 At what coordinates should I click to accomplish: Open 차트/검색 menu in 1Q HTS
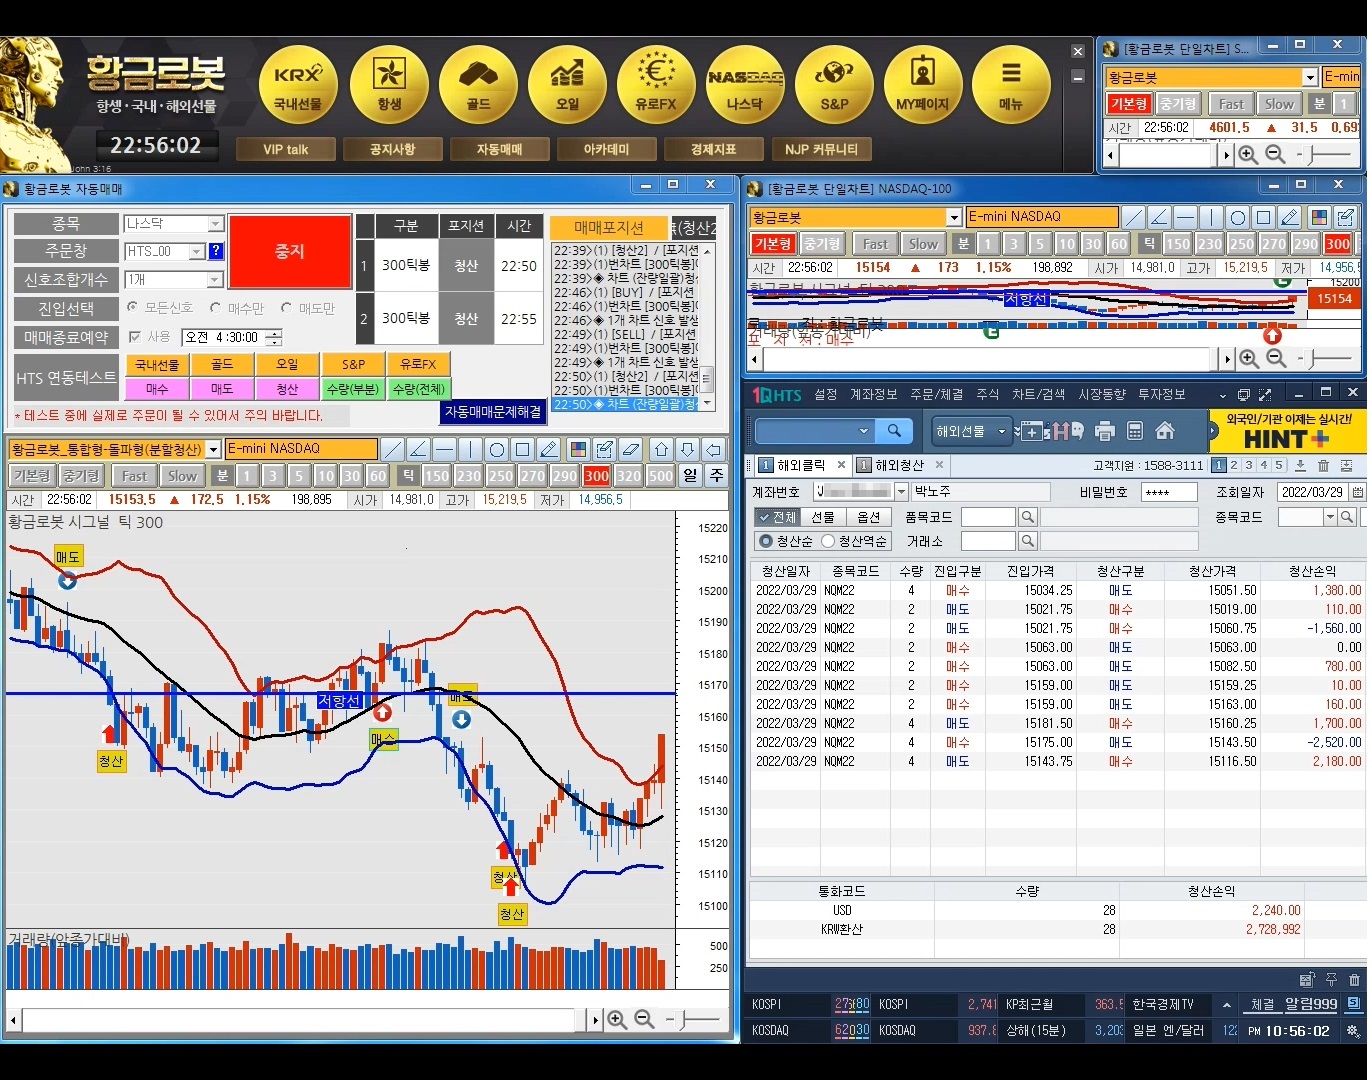click(x=1038, y=395)
